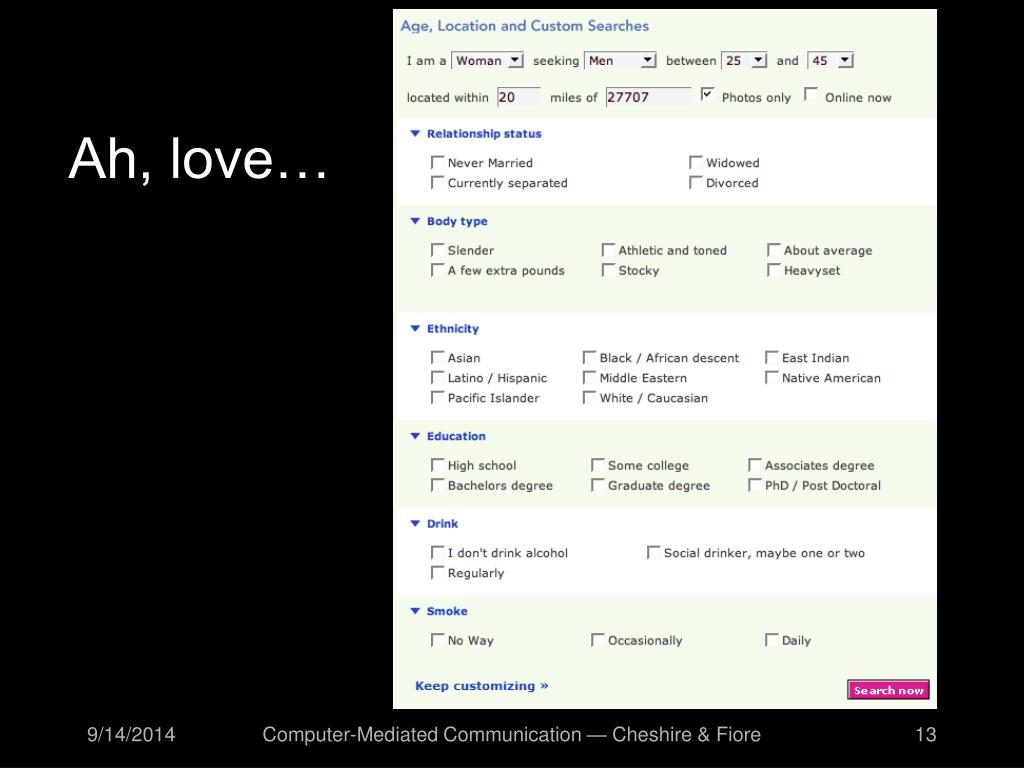This screenshot has height=768, width=1024.
Task: Collapse the Relationship status section triangle
Action: click(x=415, y=133)
